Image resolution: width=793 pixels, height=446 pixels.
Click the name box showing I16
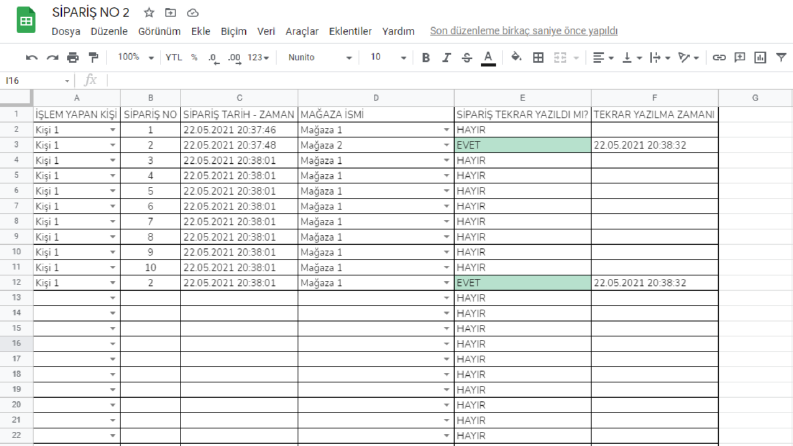pos(33,80)
